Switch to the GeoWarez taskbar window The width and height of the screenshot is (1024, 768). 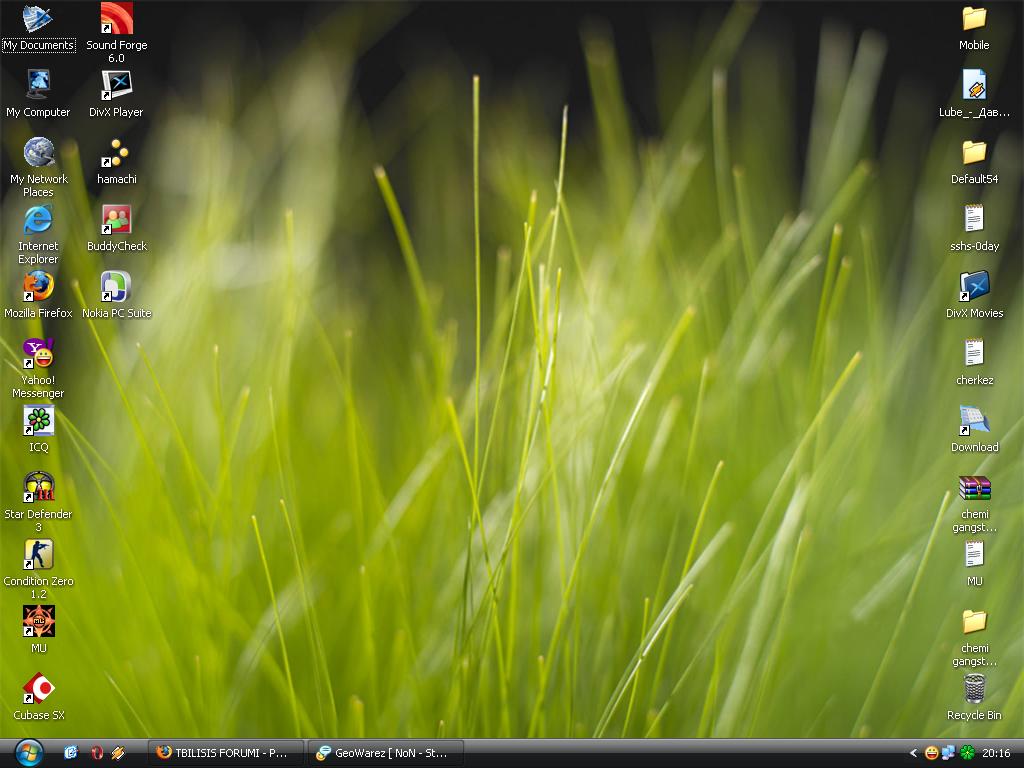point(386,753)
